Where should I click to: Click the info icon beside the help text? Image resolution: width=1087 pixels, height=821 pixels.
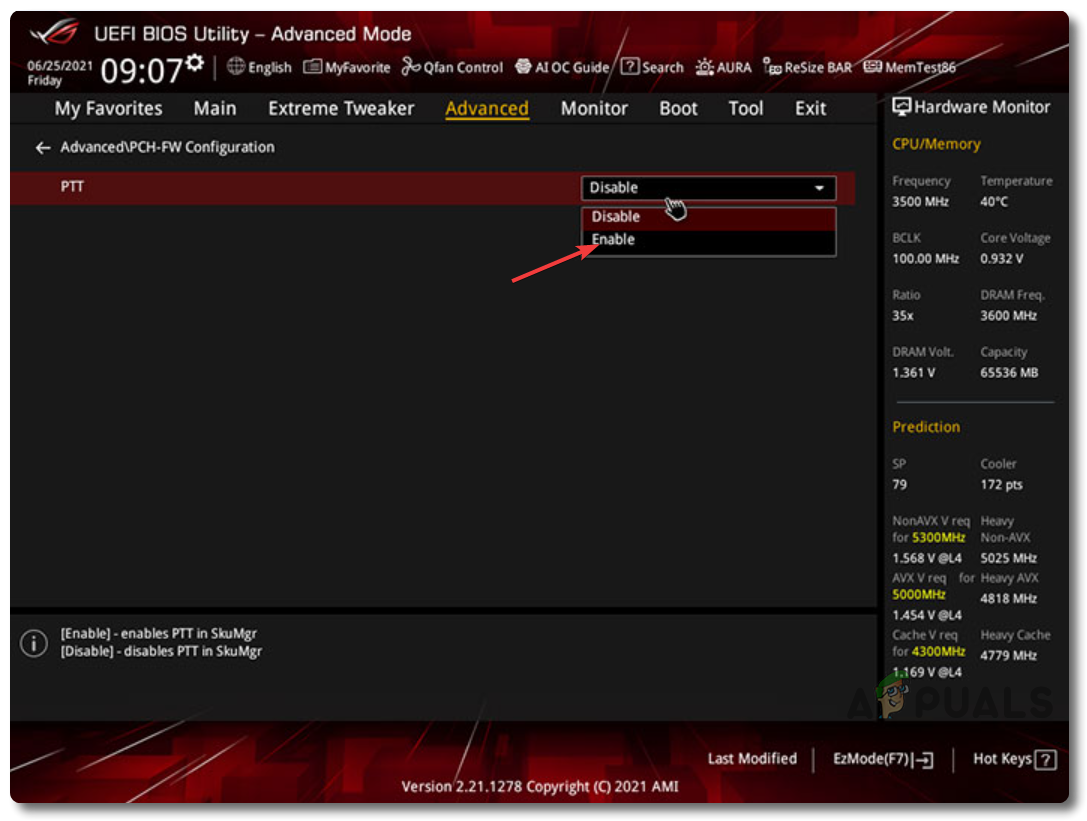click(33, 643)
